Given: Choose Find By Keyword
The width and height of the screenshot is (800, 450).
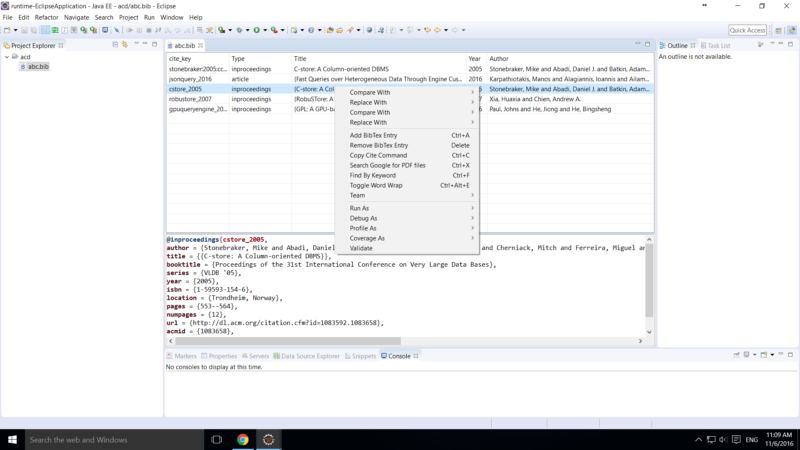Looking at the screenshot, I should (409, 175).
